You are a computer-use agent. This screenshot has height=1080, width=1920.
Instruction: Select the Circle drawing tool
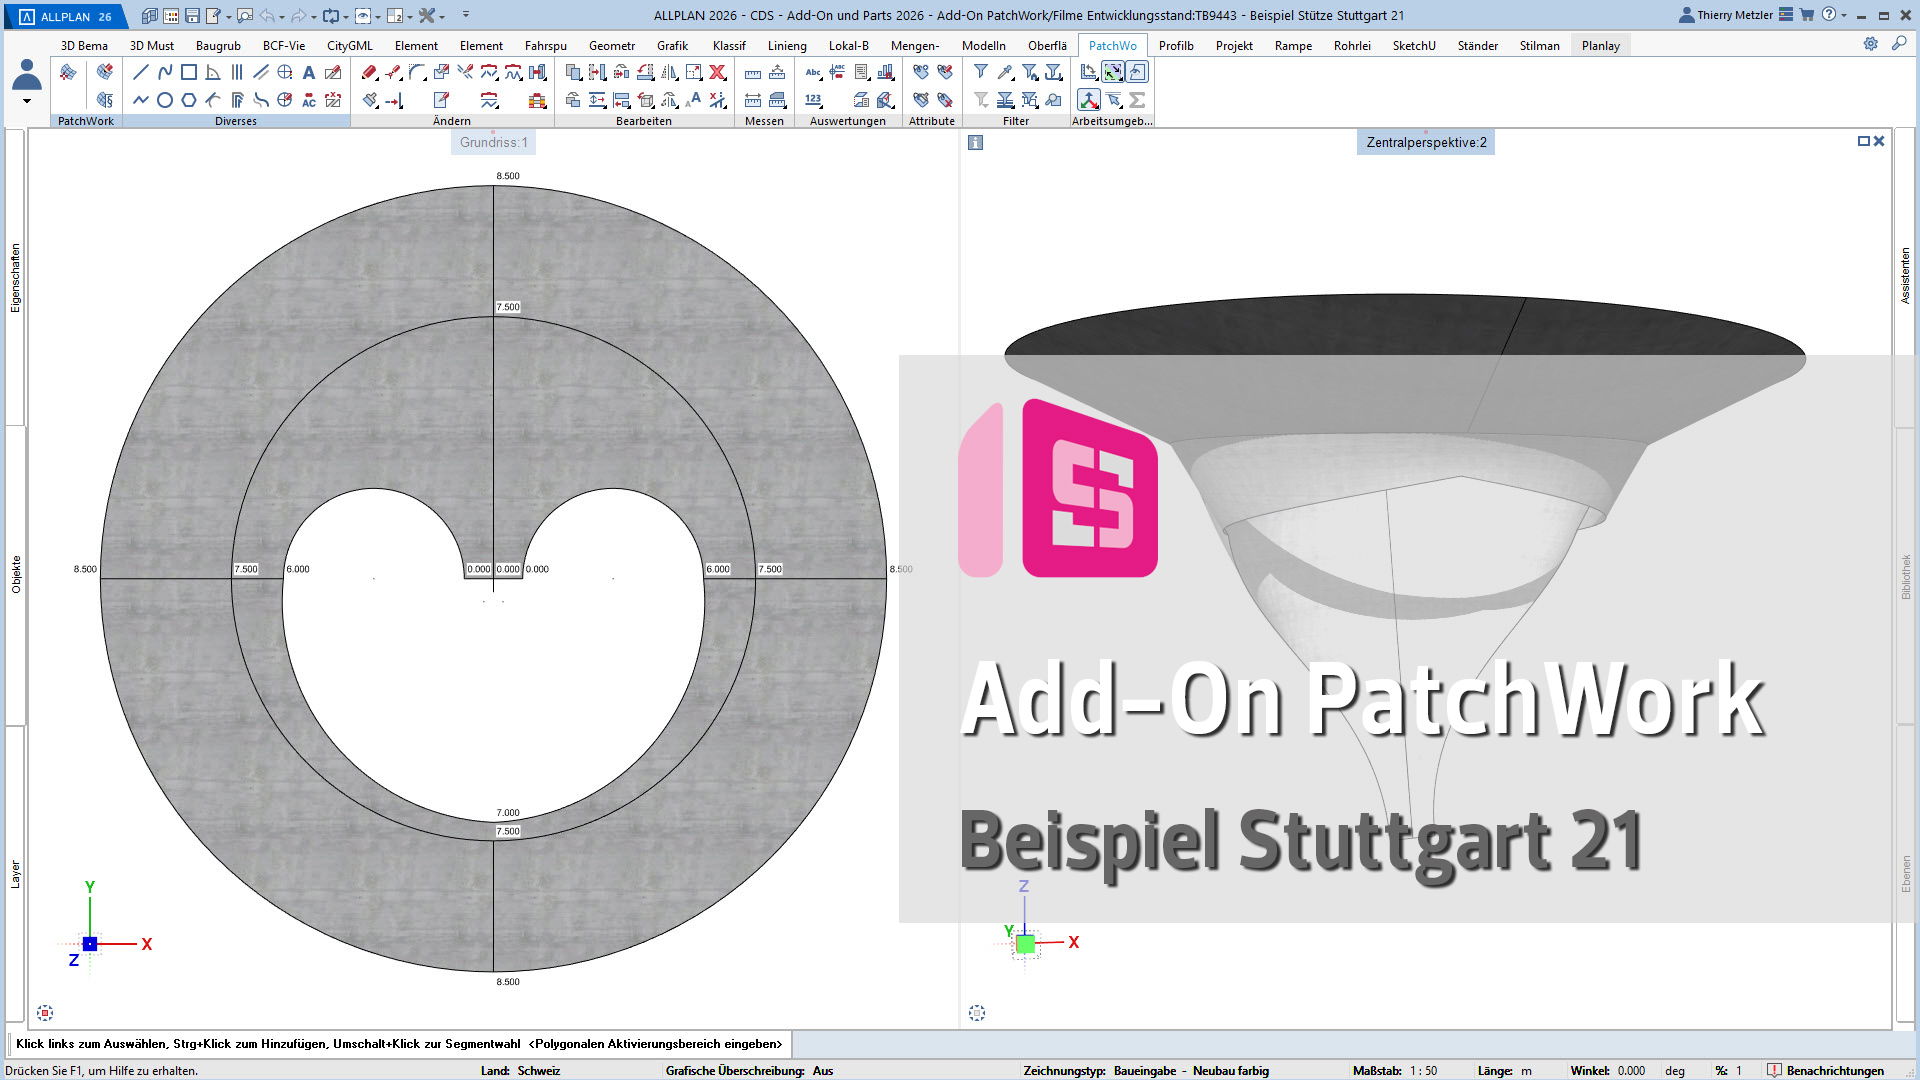pyautogui.click(x=165, y=100)
